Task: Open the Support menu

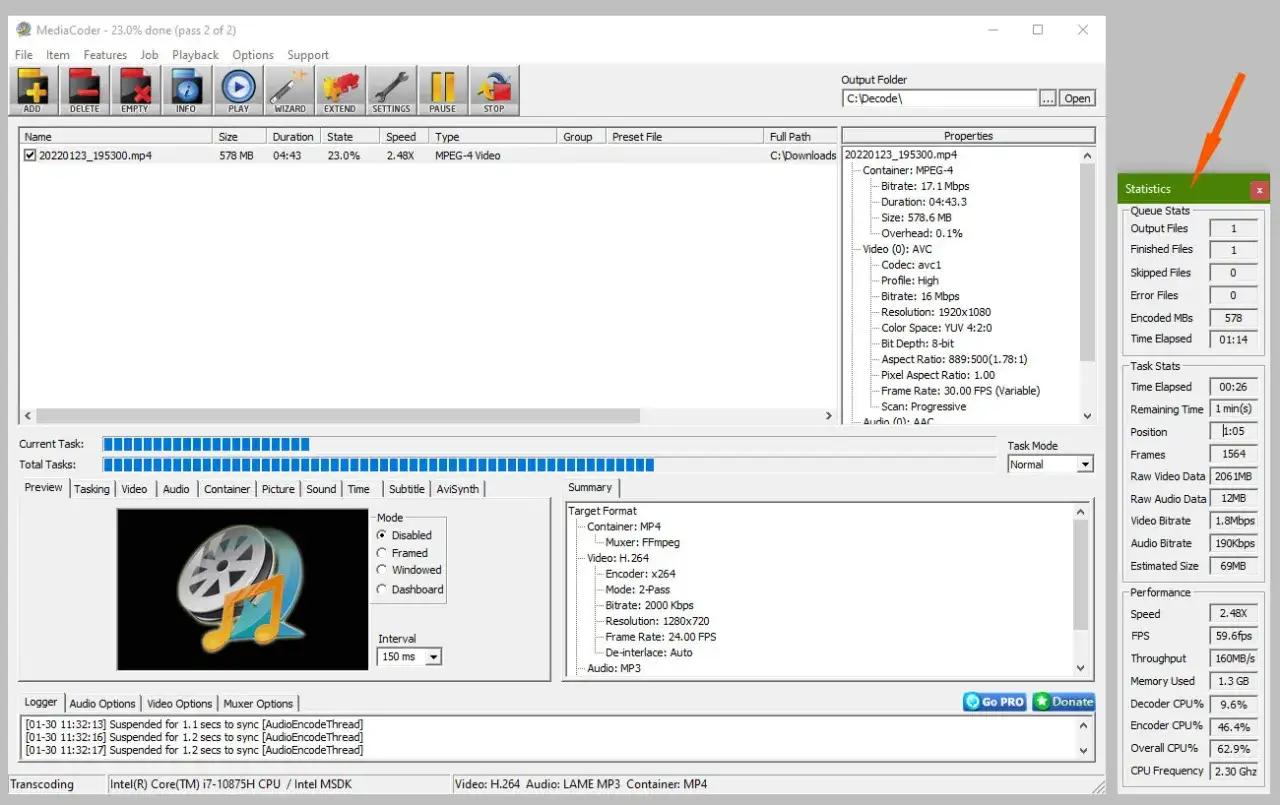Action: 308,55
